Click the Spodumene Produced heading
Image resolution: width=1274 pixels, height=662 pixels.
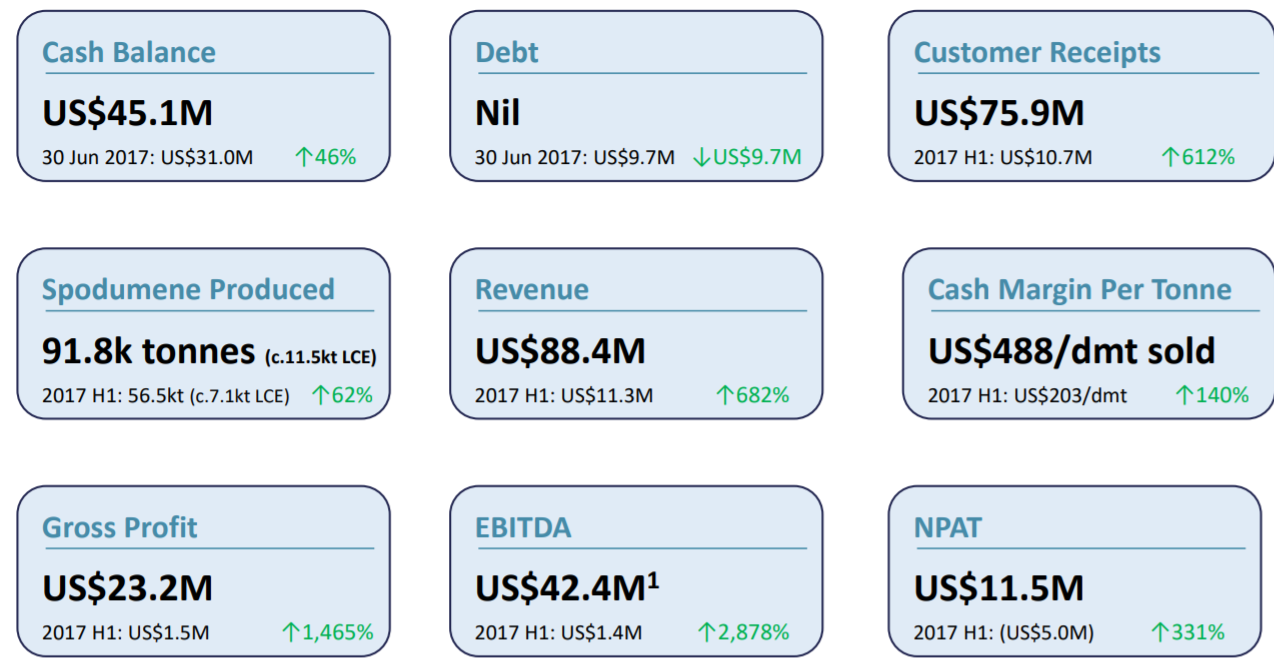[188, 290]
